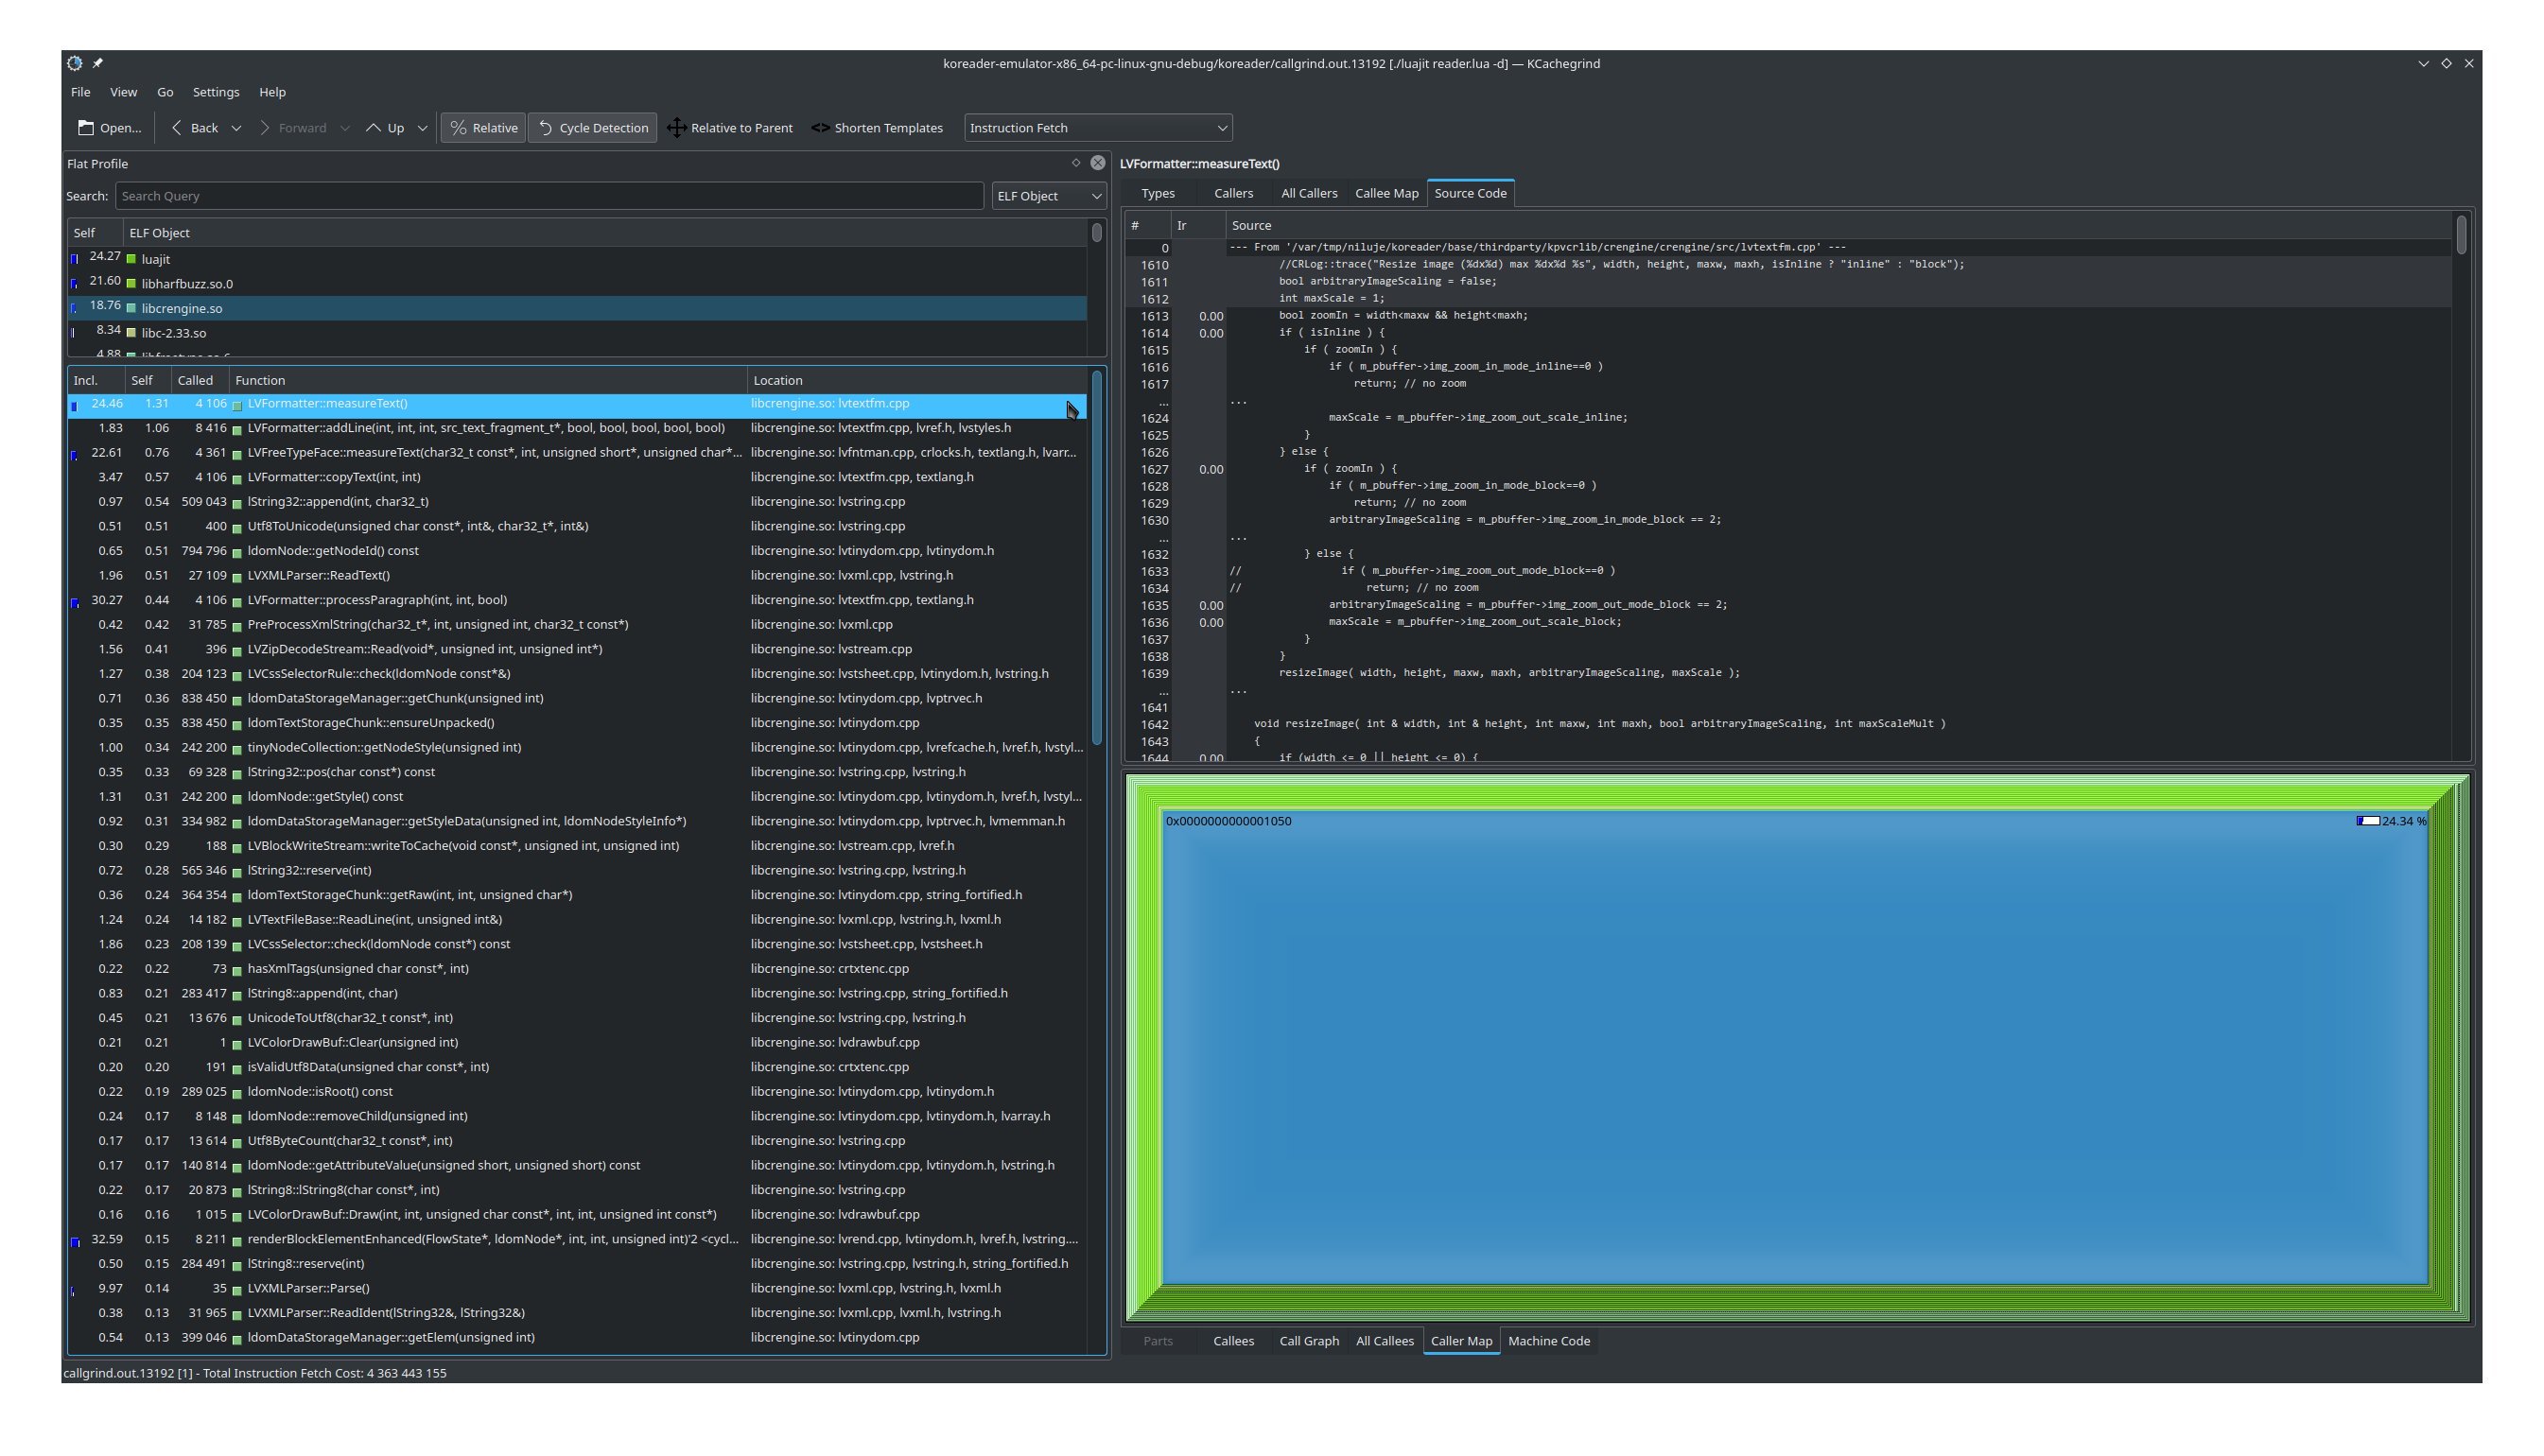
Task: Float the Flat Profile panel via its detach icon
Action: click(1075, 162)
